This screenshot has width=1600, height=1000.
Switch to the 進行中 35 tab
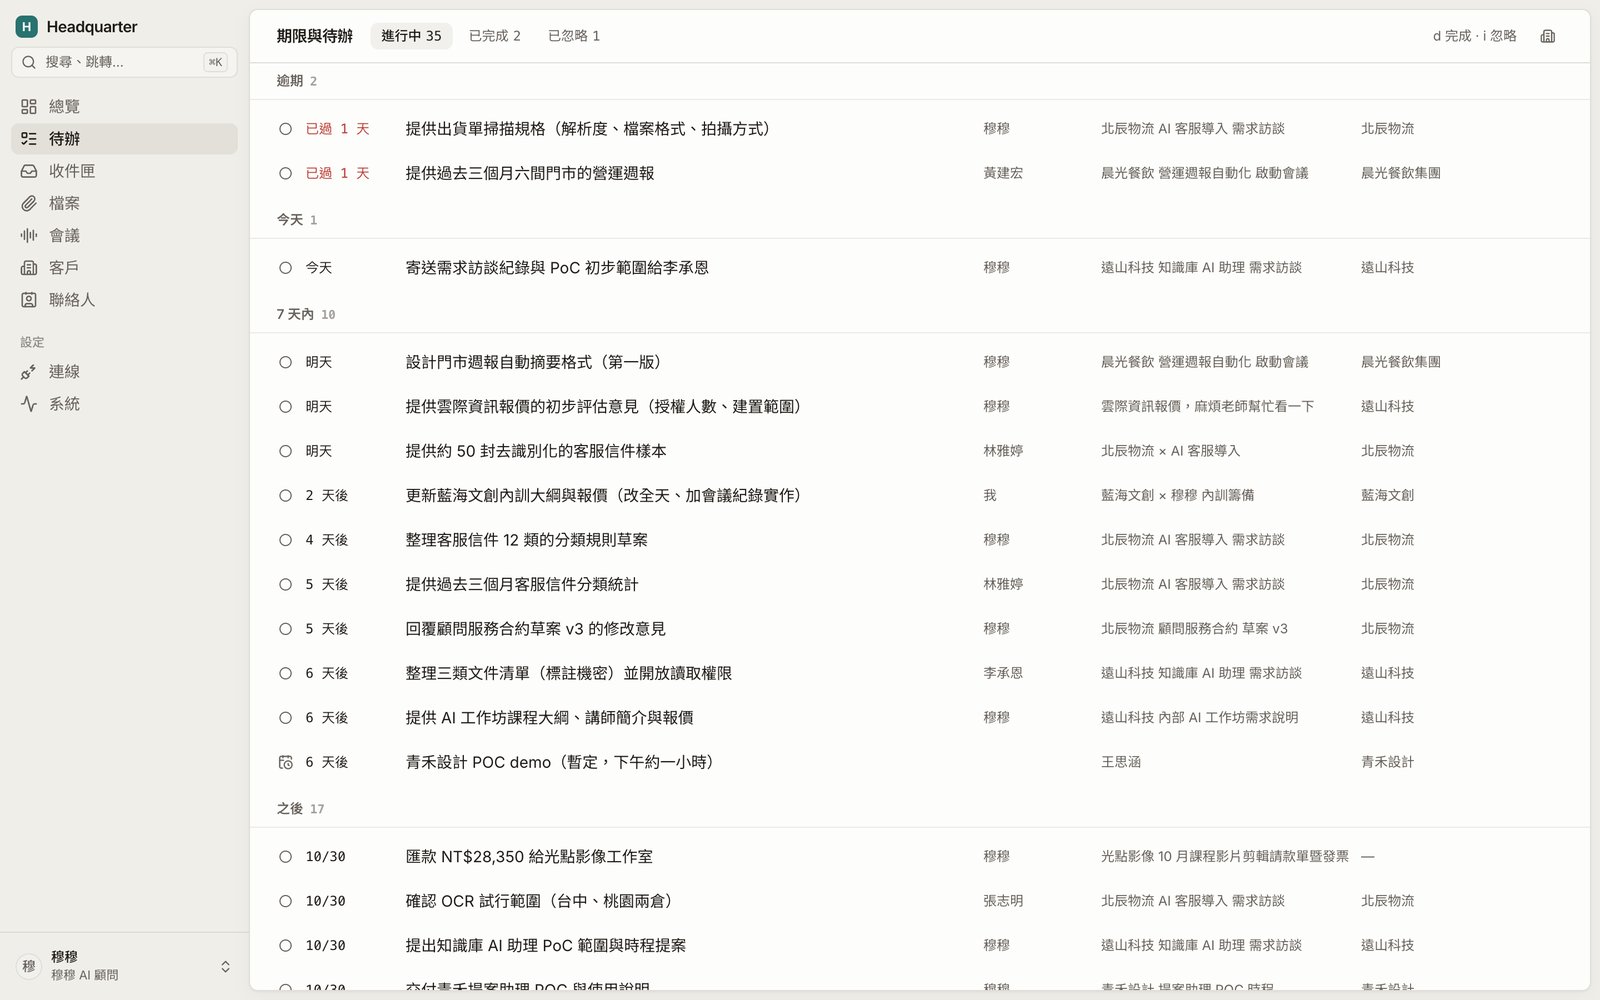(x=411, y=36)
